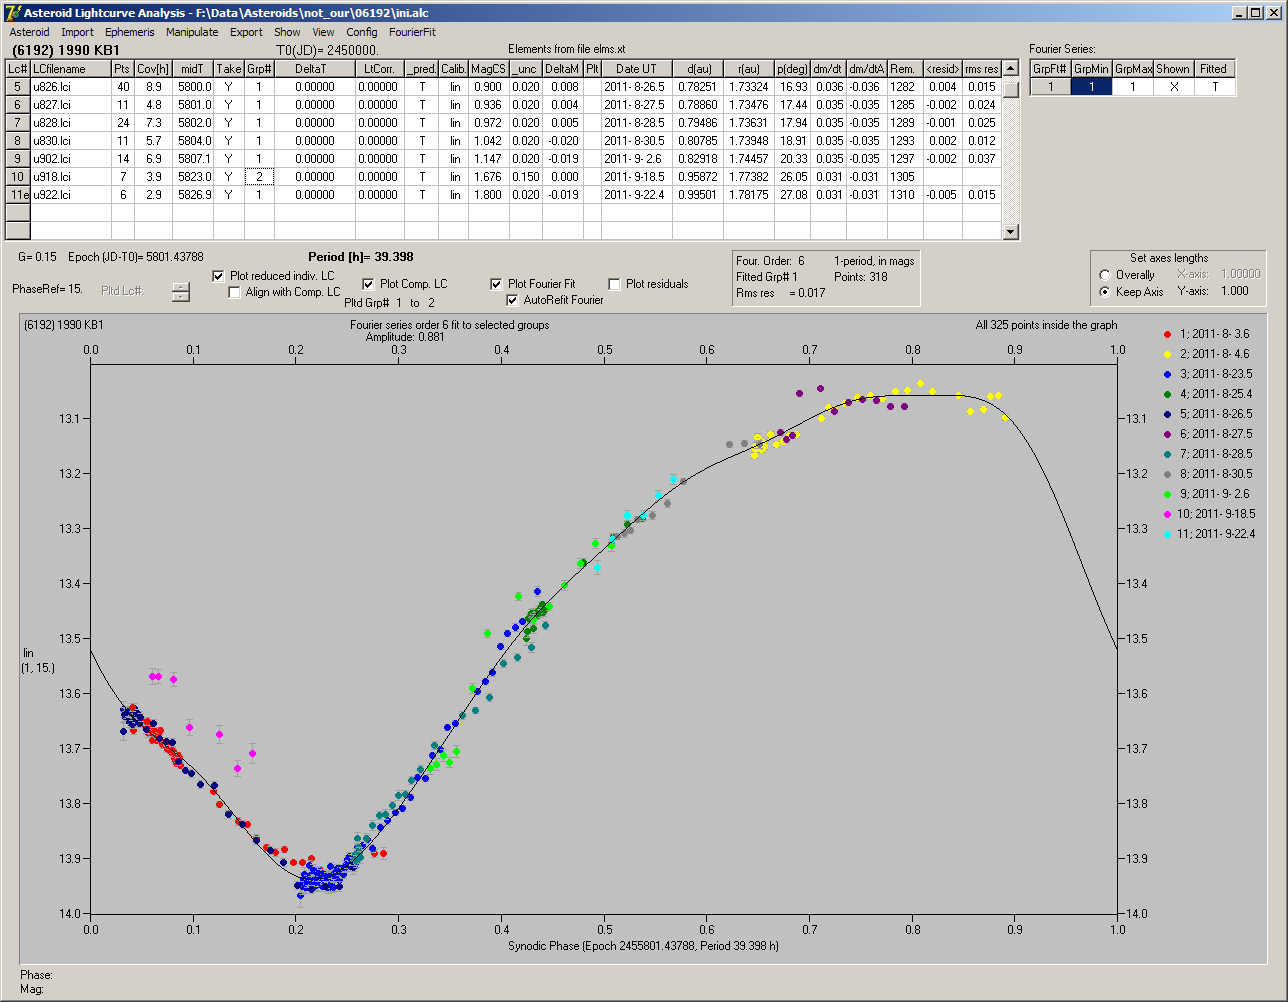Click filename cell u902.lci
The image size is (1288, 1002).
click(x=70, y=159)
